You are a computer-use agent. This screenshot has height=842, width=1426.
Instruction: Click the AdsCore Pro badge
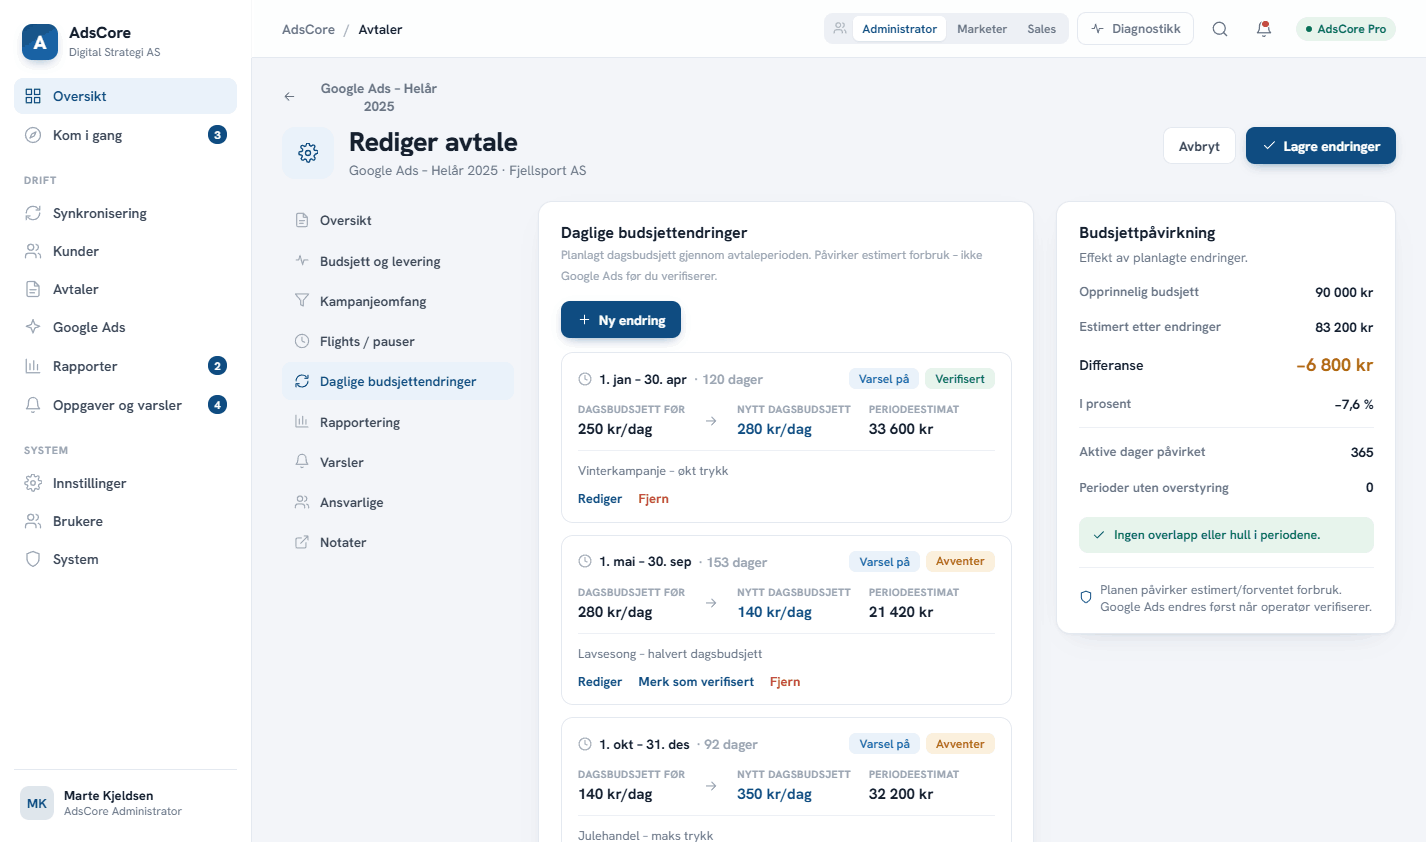[x=1346, y=29]
